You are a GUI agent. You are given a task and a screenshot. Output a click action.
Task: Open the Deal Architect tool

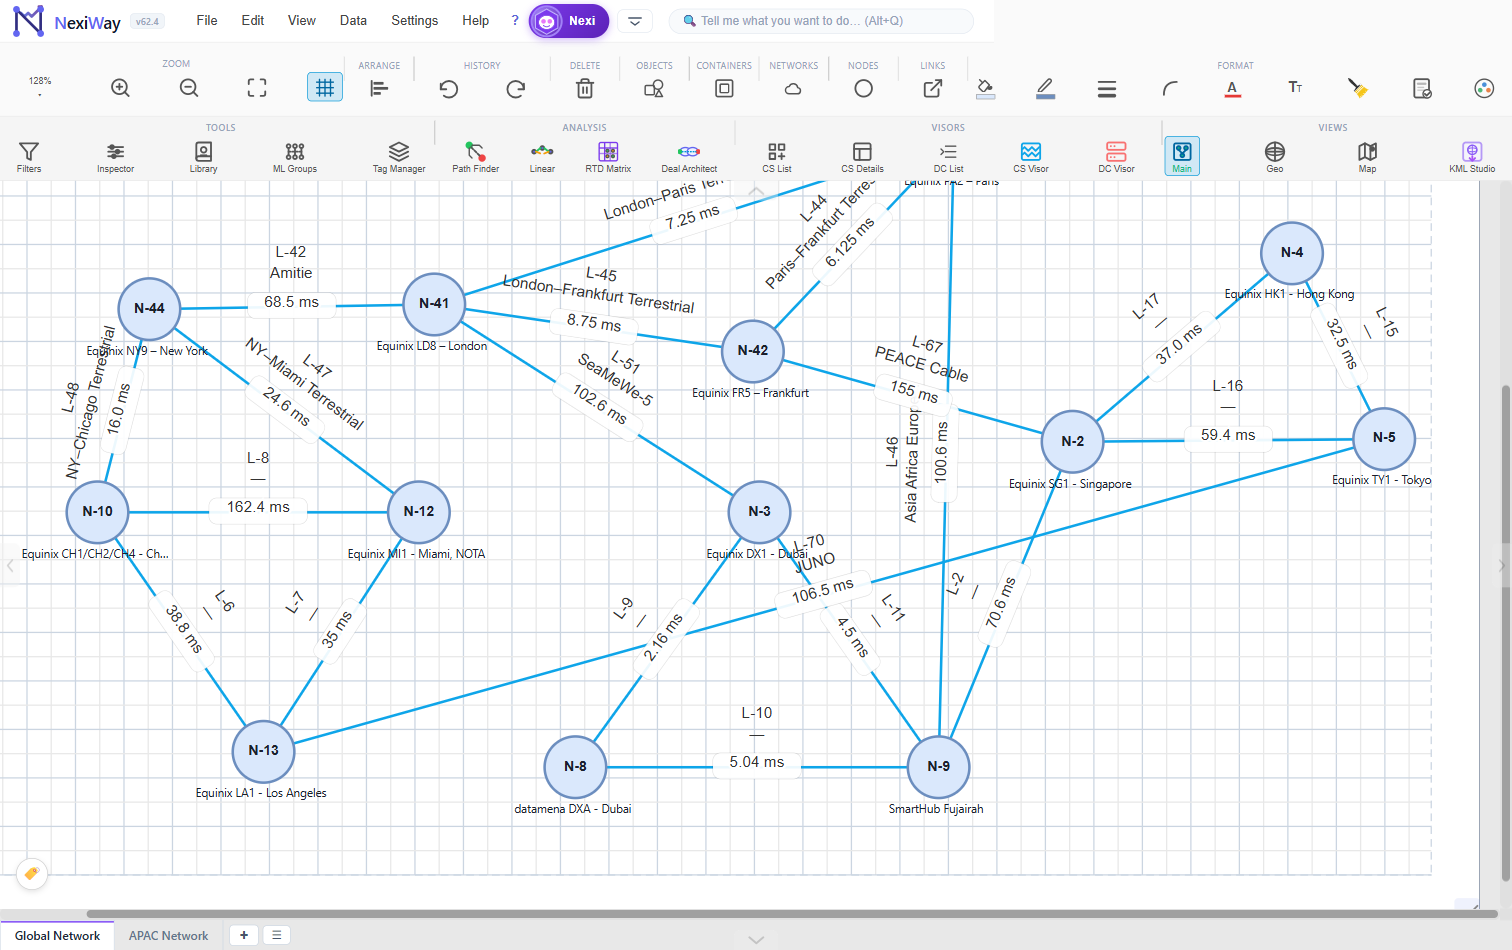point(689,156)
